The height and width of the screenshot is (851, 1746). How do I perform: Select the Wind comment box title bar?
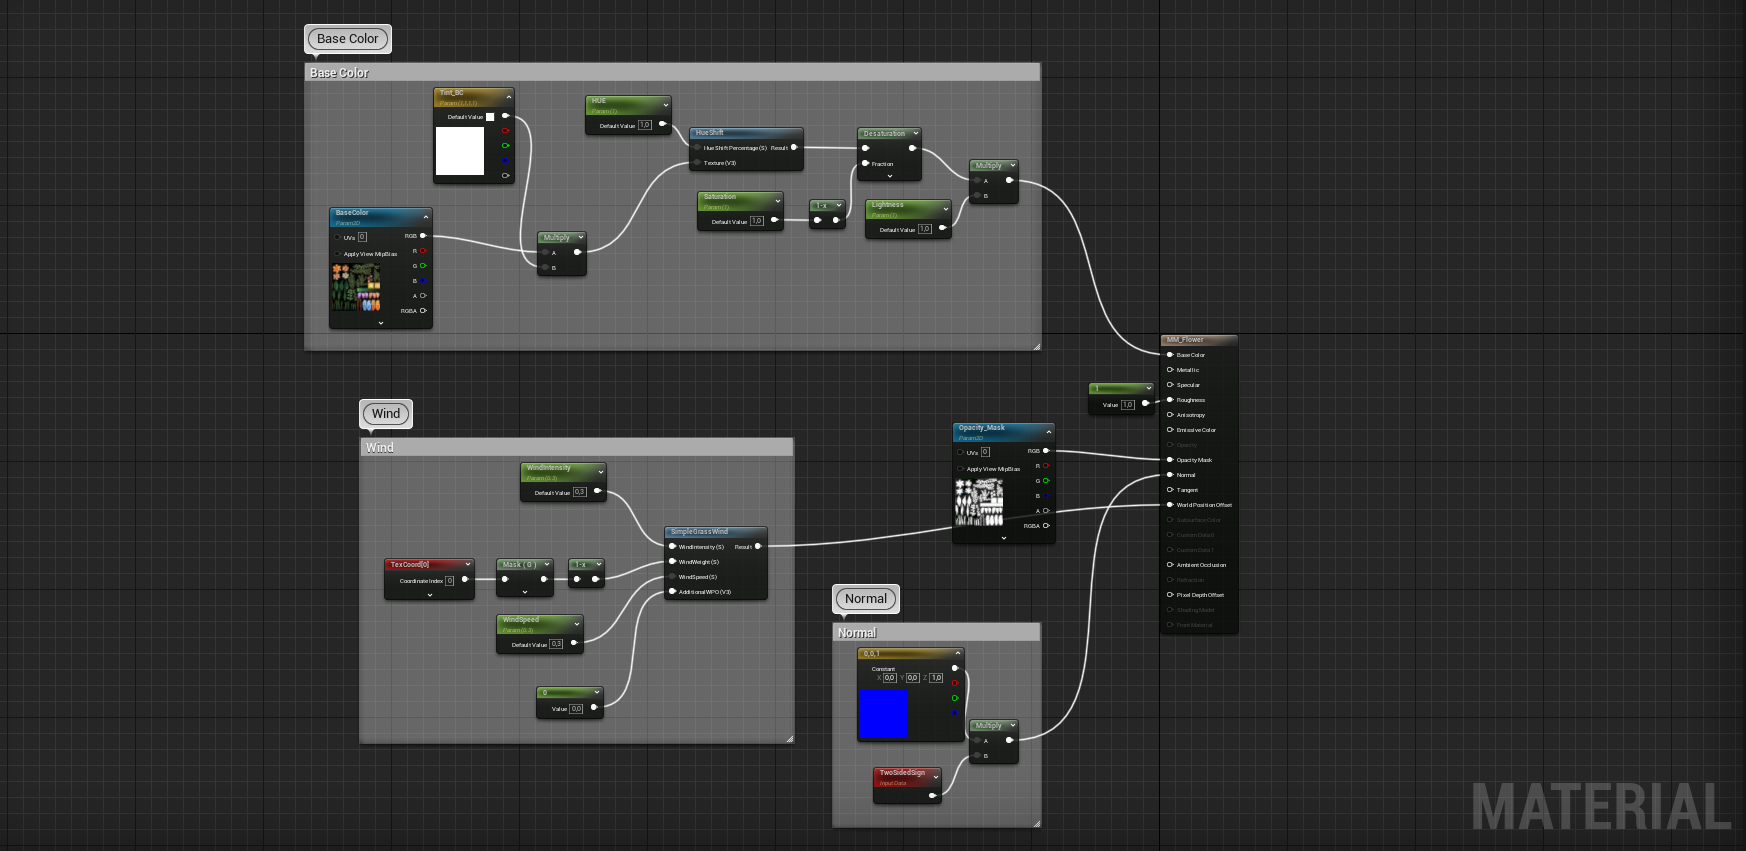576,448
